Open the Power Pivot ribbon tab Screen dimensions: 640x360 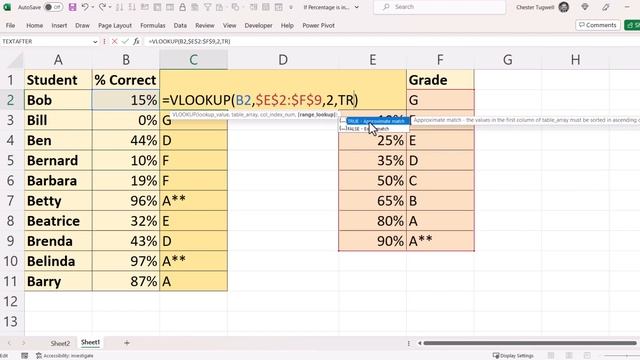tap(318, 25)
